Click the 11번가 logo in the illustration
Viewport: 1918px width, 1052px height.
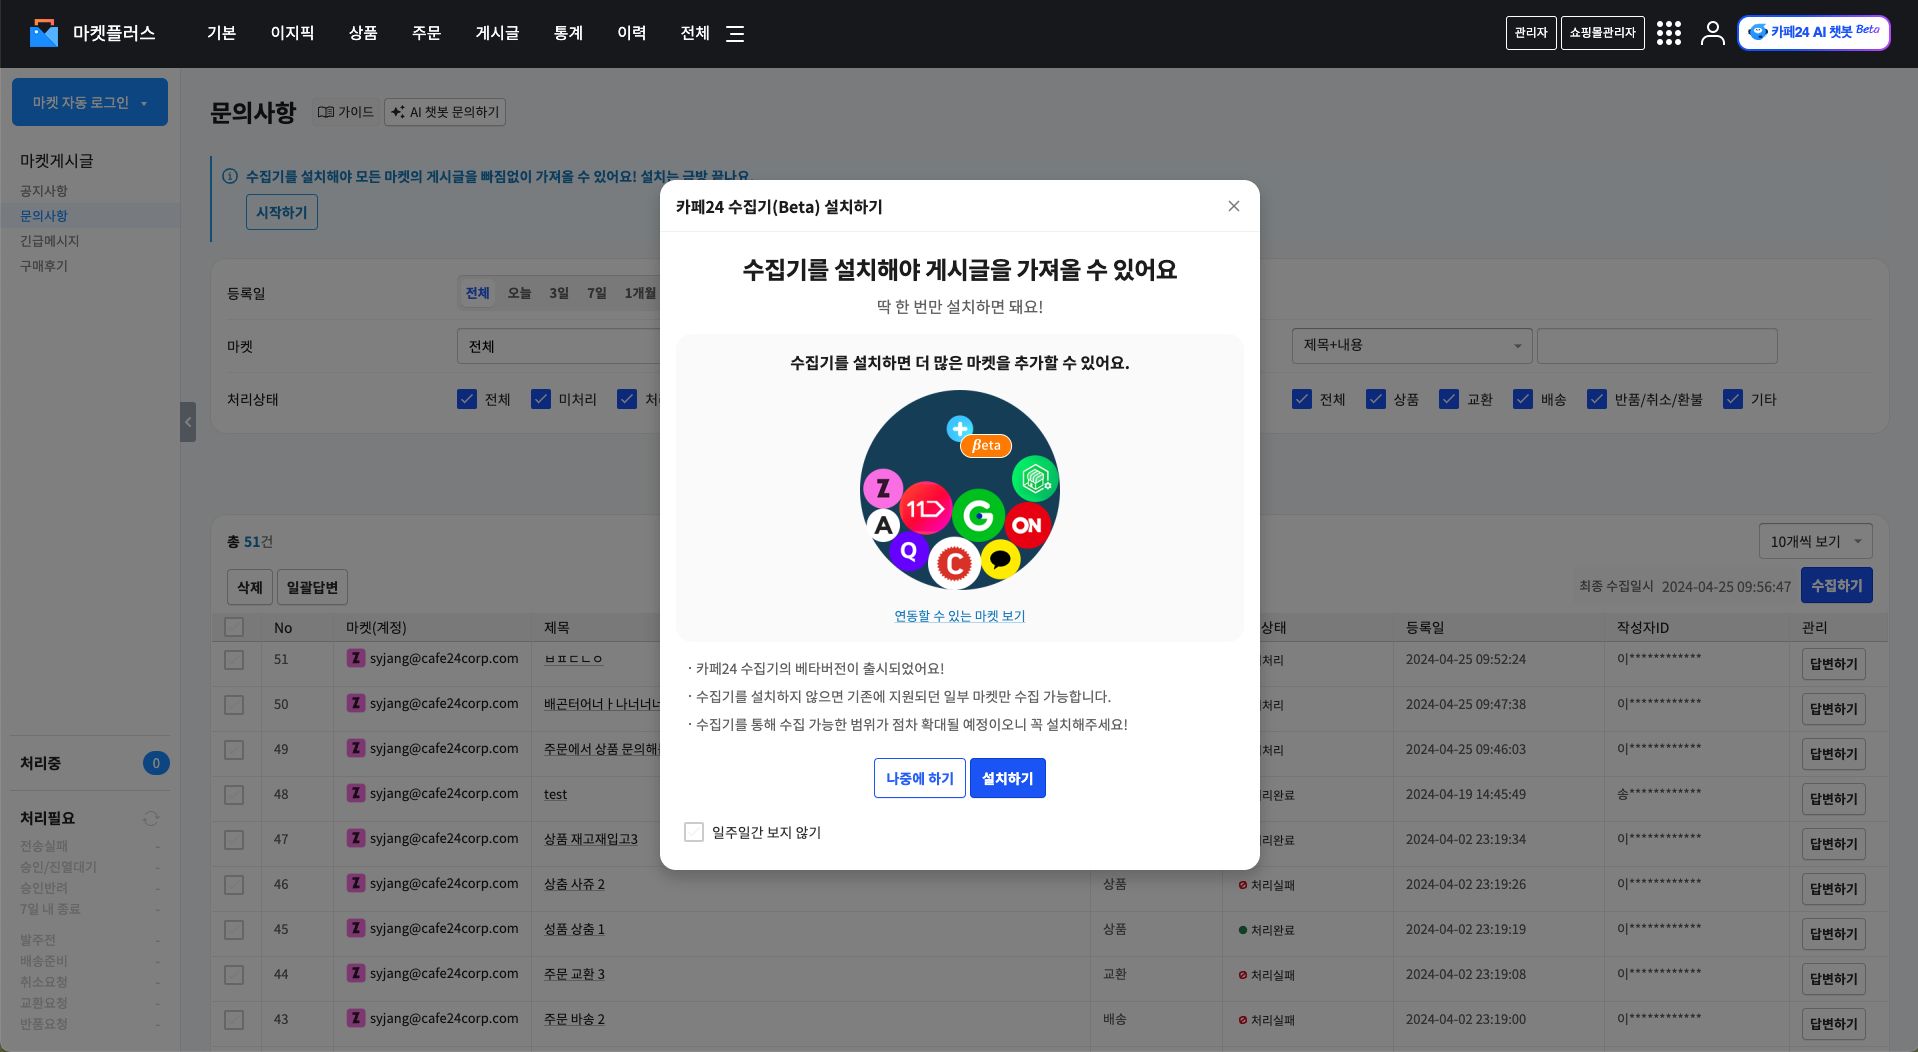(x=925, y=509)
